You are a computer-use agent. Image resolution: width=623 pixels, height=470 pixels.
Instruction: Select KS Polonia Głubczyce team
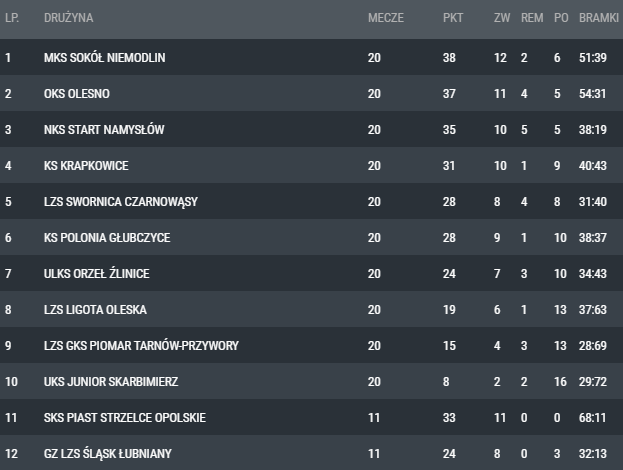[107, 238]
